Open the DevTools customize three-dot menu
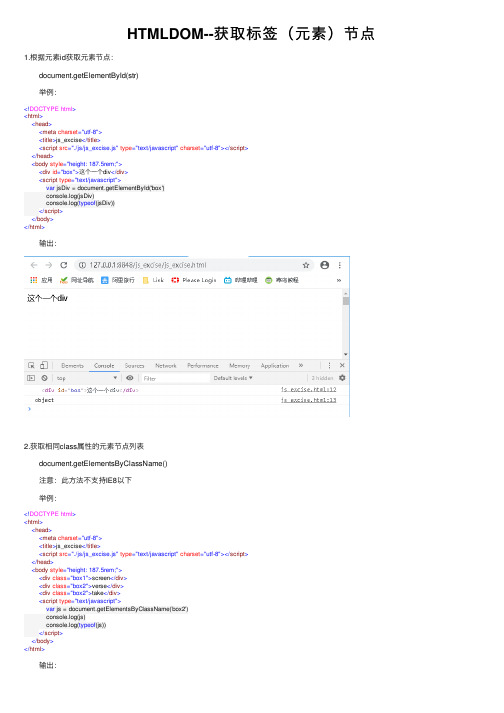 329,365
